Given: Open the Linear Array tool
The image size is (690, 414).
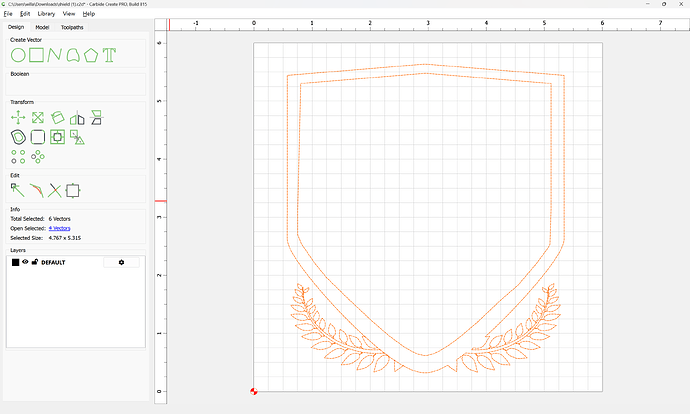Looking at the screenshot, I should (18, 157).
